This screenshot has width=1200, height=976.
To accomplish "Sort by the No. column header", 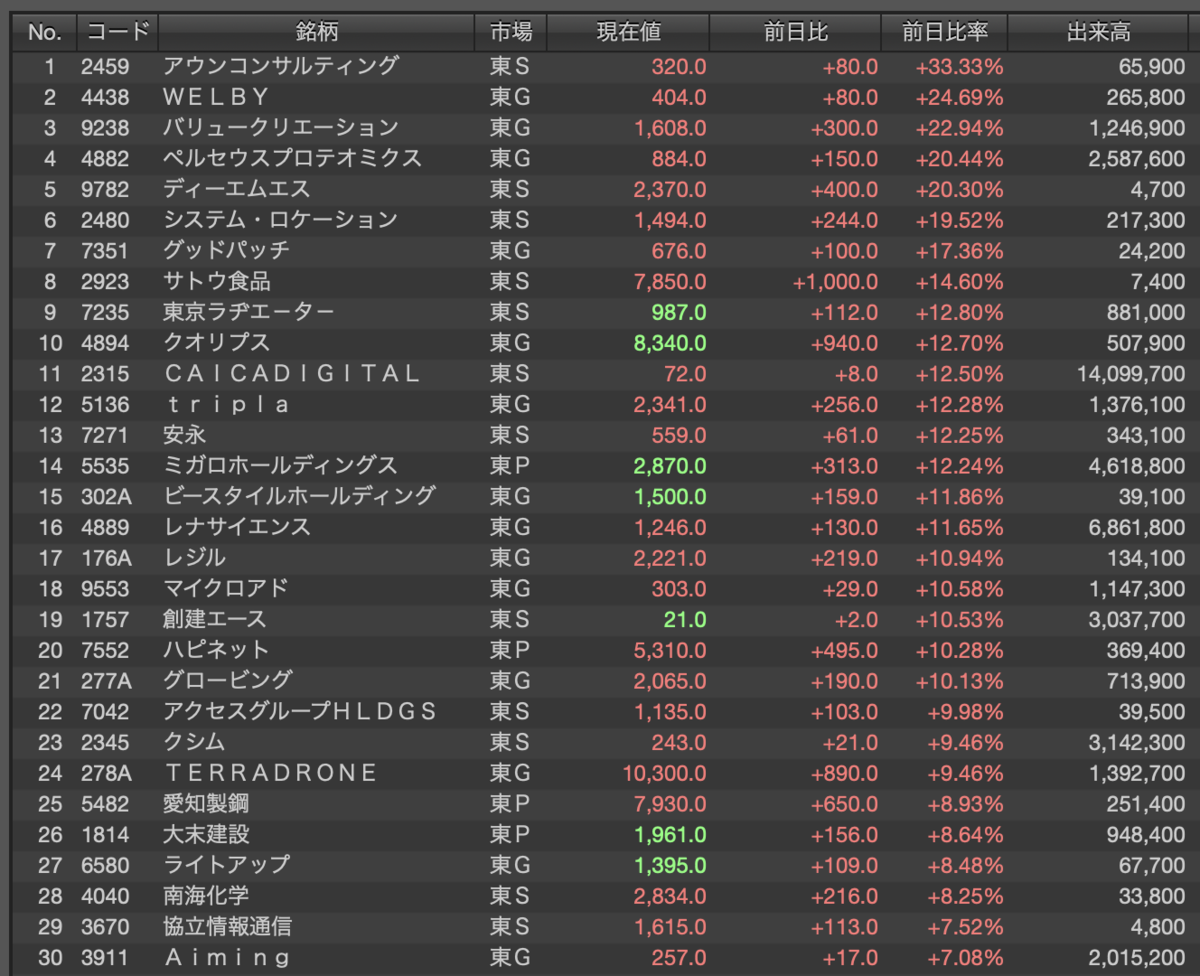I will pyautogui.click(x=44, y=32).
